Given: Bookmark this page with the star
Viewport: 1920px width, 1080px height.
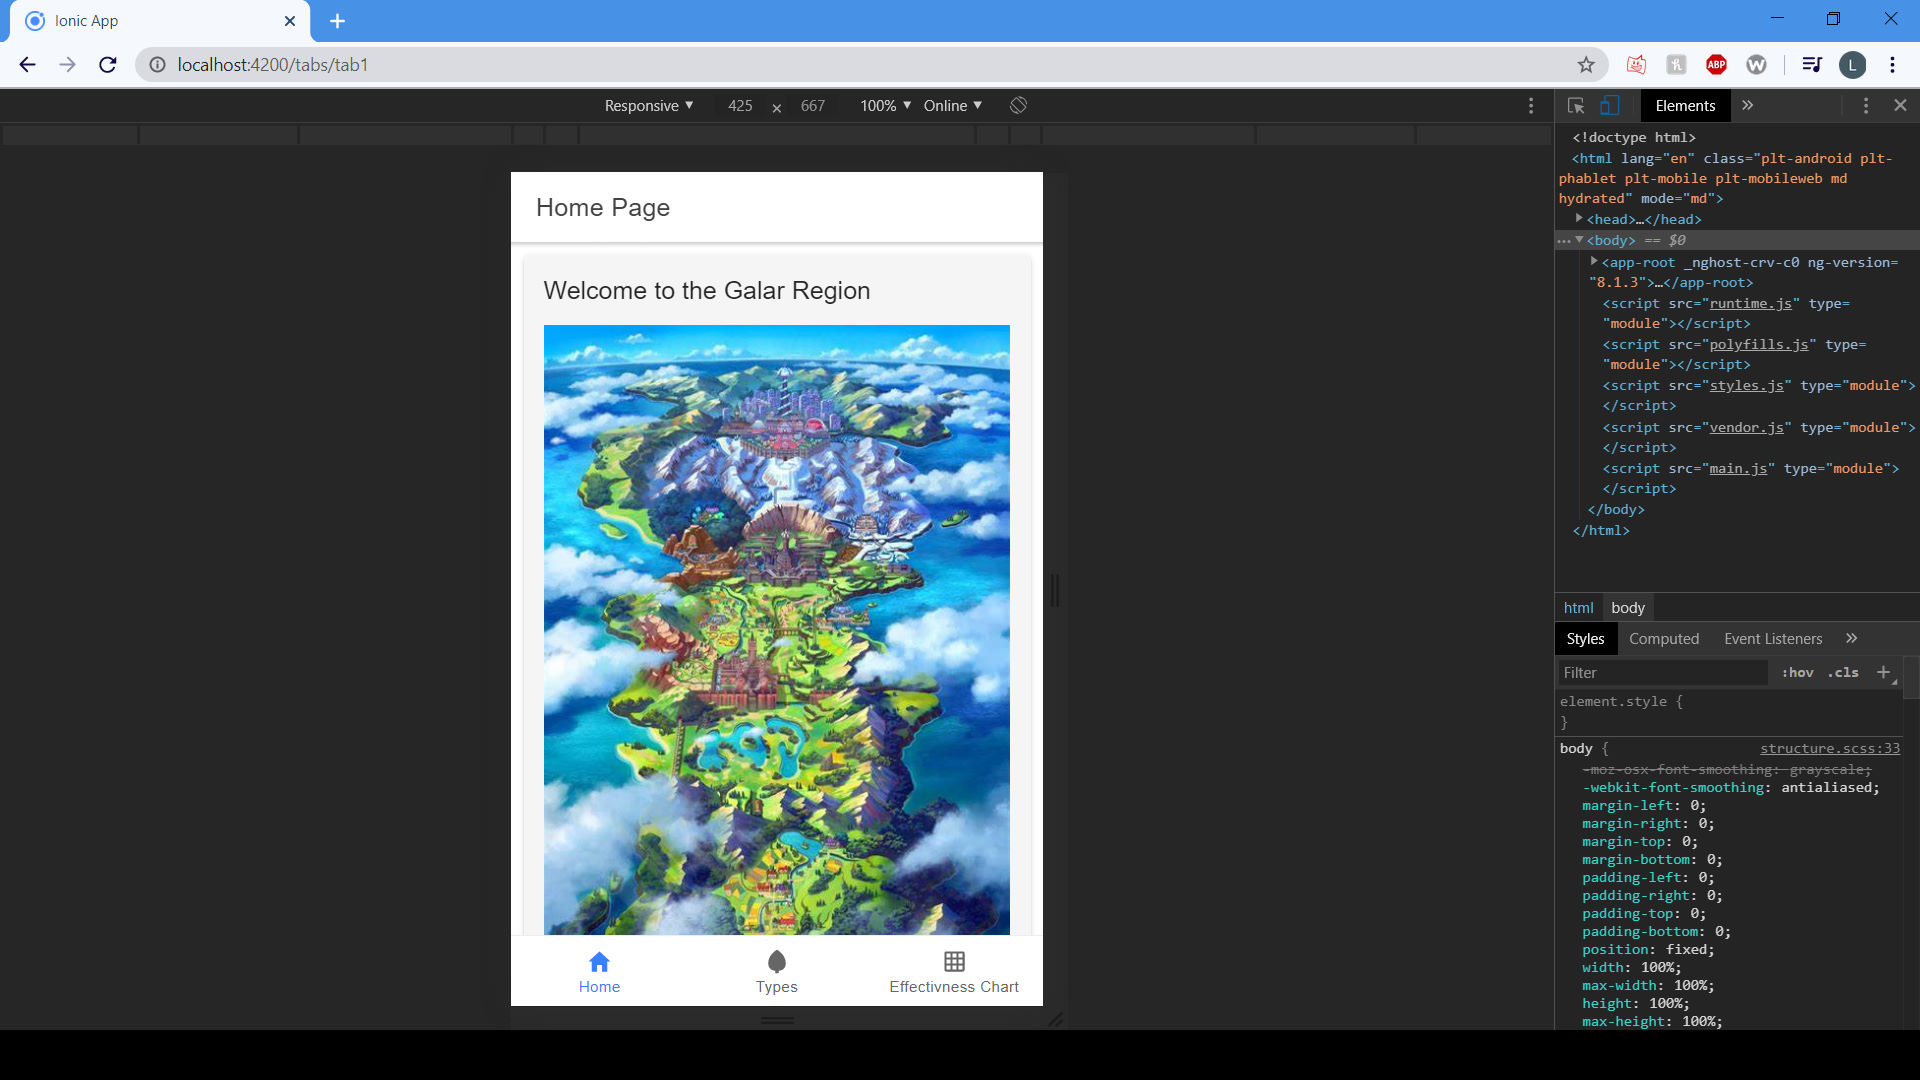Looking at the screenshot, I should coord(1586,64).
